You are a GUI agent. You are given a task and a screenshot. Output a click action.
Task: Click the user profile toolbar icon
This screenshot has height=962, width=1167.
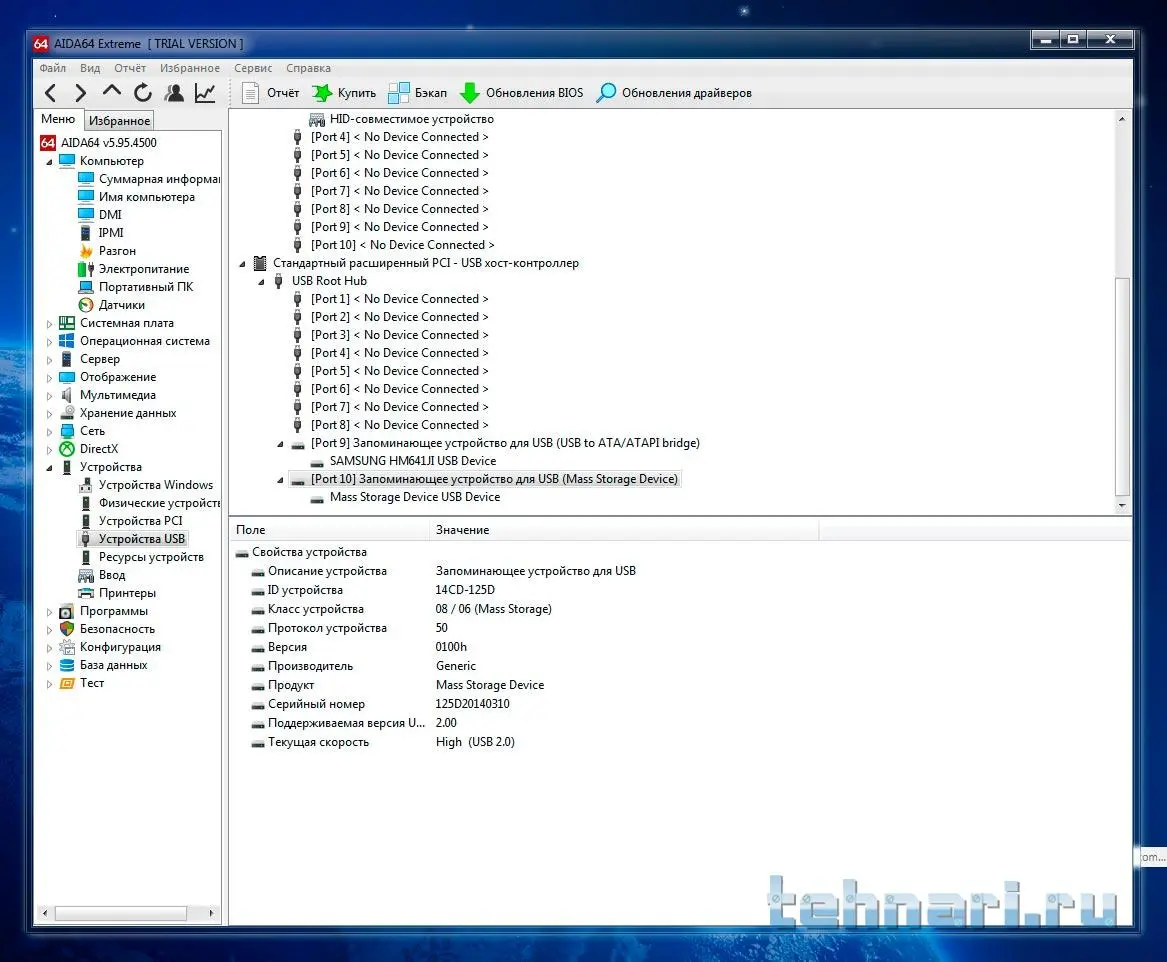[x=174, y=93]
